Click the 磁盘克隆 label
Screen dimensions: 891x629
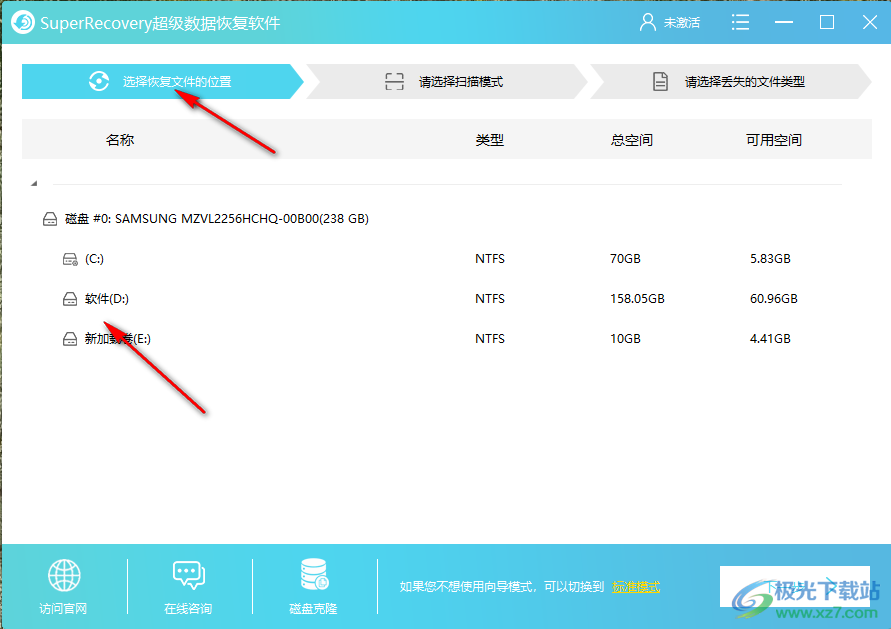(313, 609)
